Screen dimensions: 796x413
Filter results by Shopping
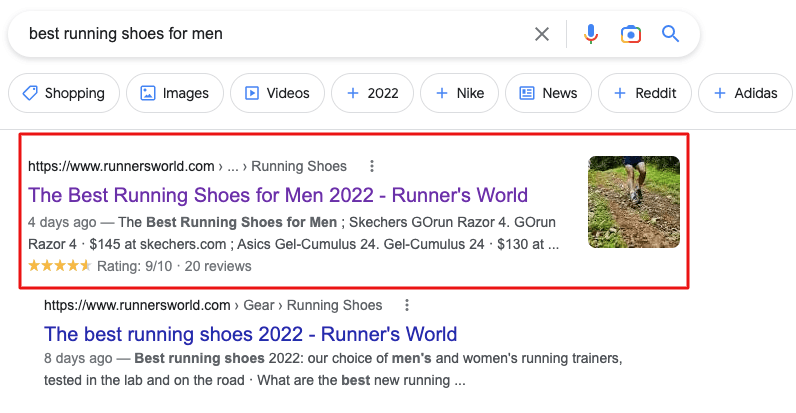[64, 93]
